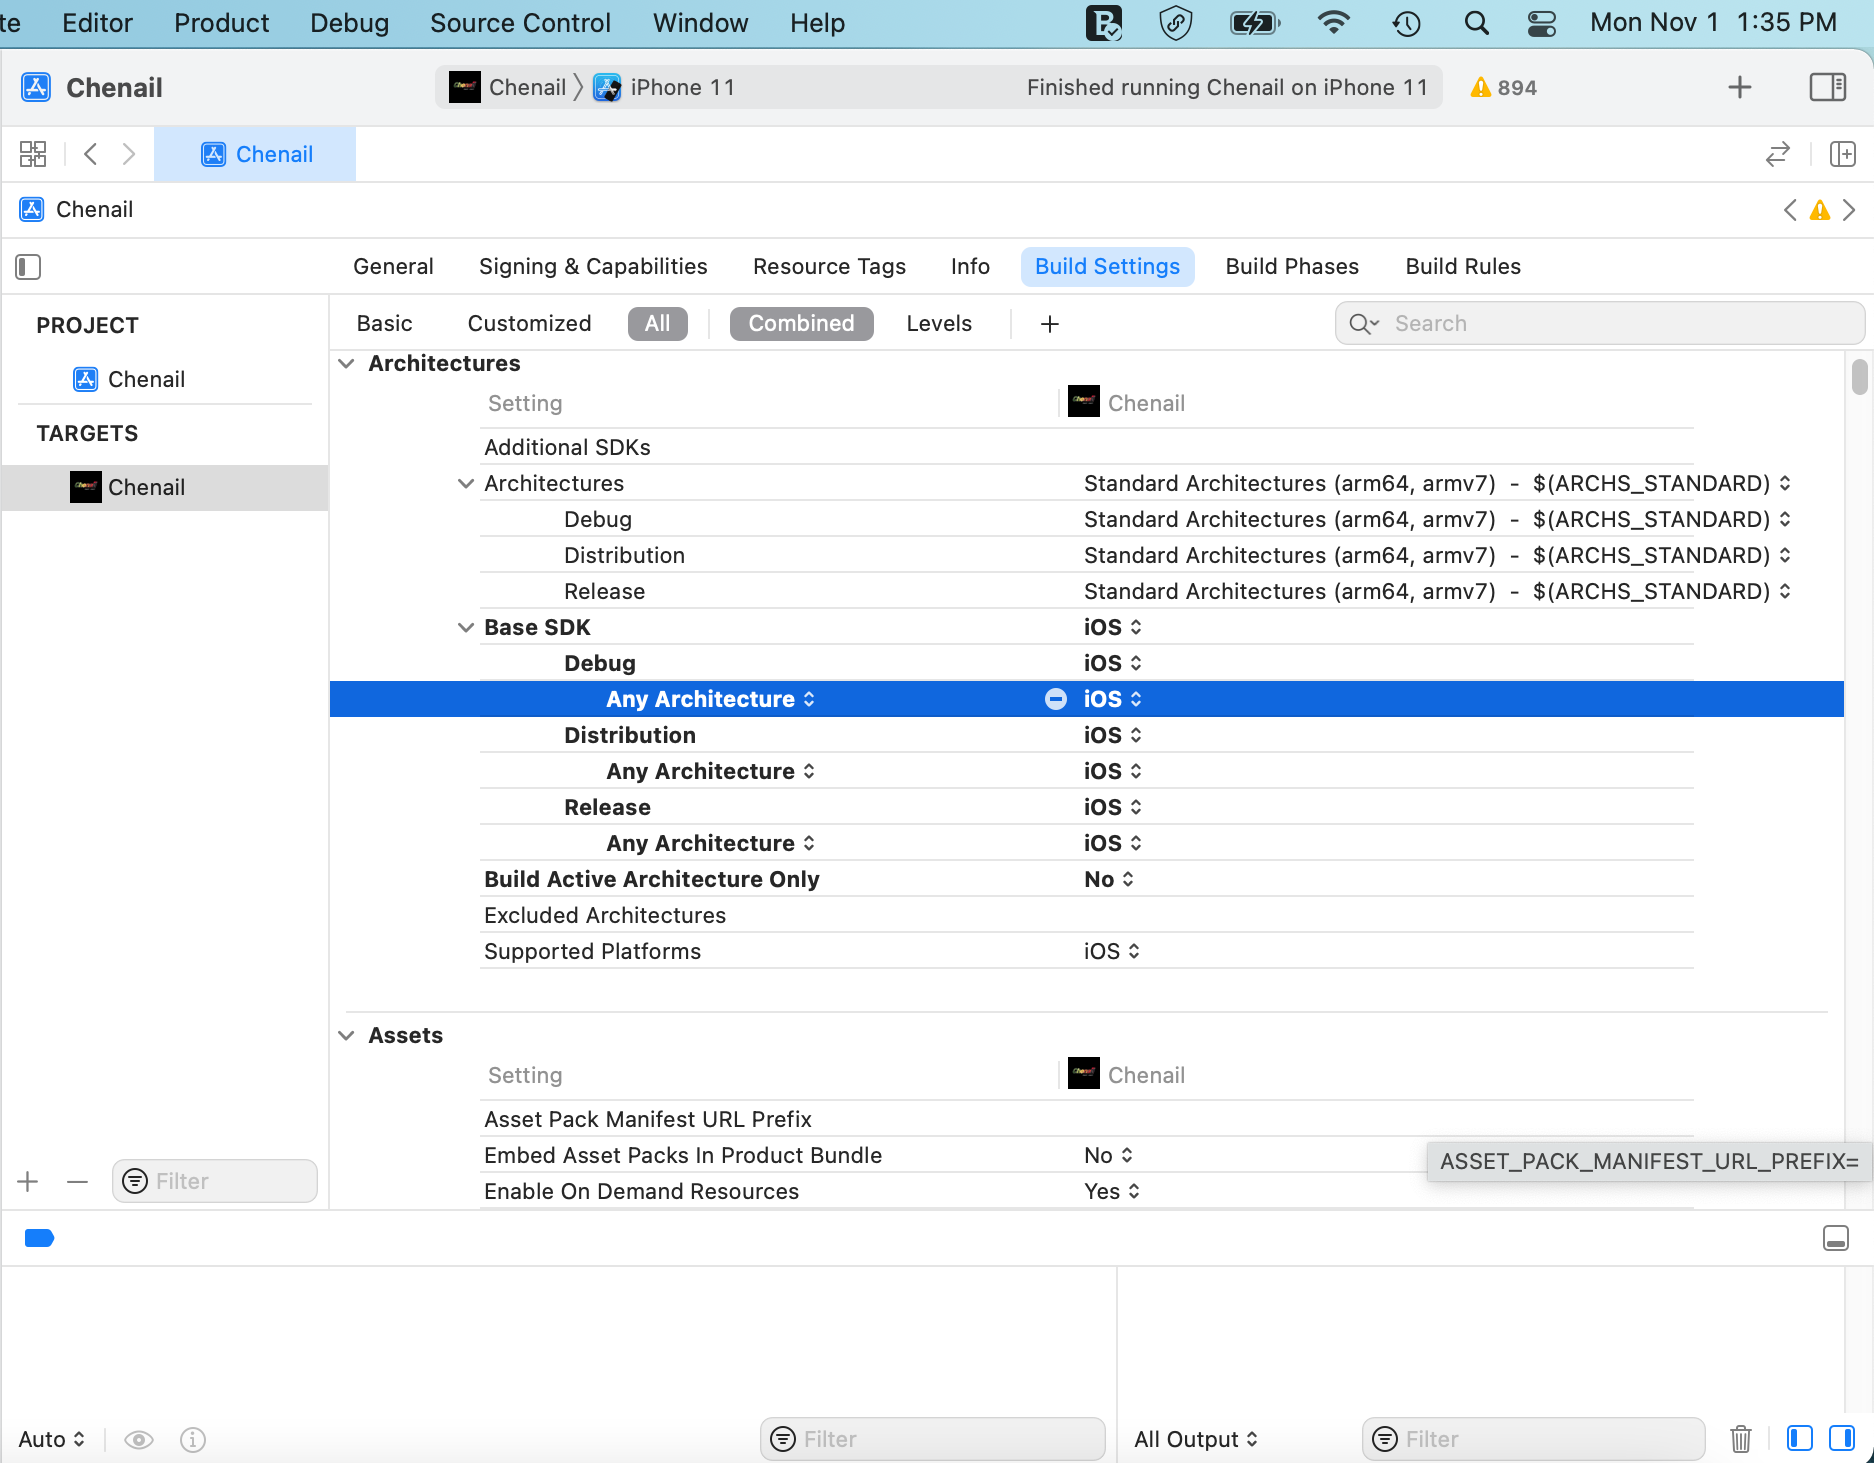Image resolution: width=1874 pixels, height=1463 pixels.
Task: Click the Xcode project icon in the title bar
Action: point(37,87)
